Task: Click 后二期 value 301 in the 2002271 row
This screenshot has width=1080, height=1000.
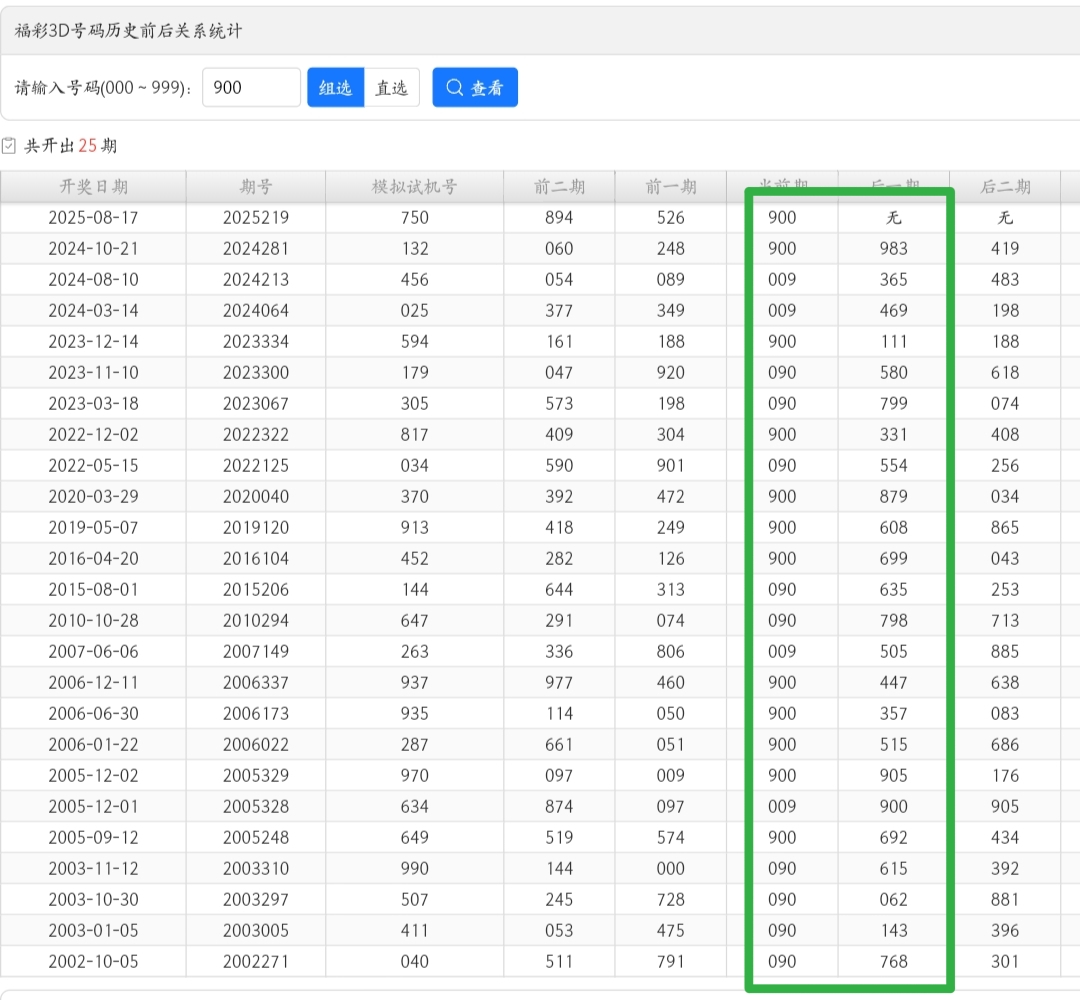Action: coord(1005,961)
